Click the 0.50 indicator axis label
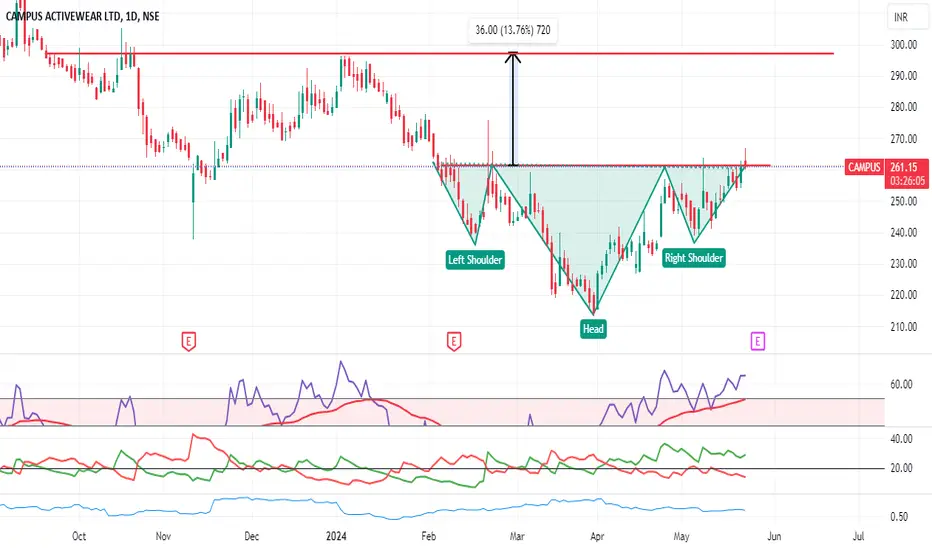 coord(899,517)
